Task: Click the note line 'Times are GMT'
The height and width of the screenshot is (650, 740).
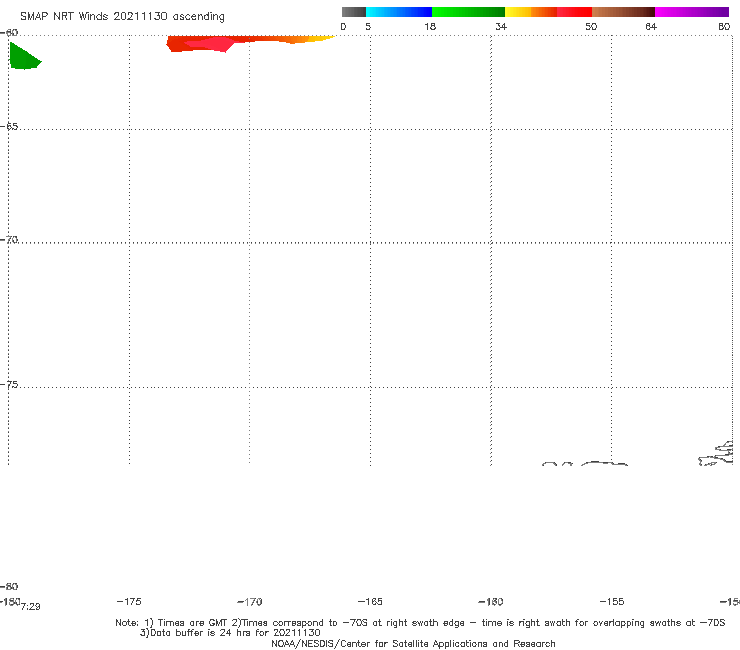Action: [193, 623]
